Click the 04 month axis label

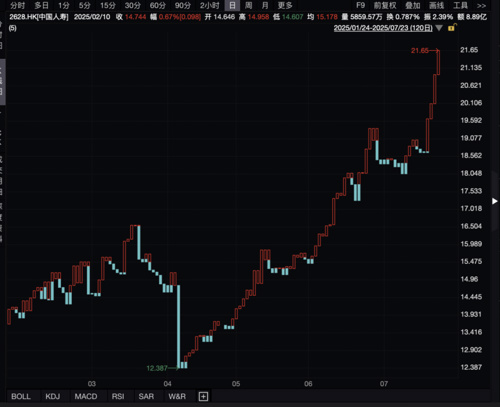[x=167, y=384]
